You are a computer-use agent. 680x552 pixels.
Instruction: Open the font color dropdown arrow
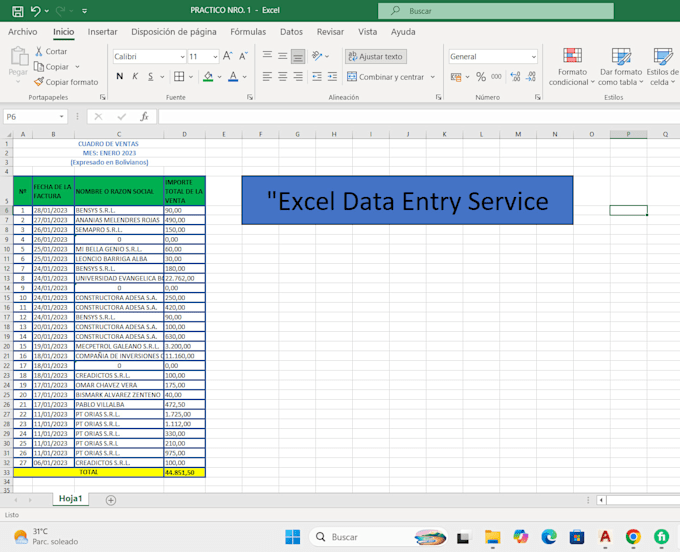point(245,77)
